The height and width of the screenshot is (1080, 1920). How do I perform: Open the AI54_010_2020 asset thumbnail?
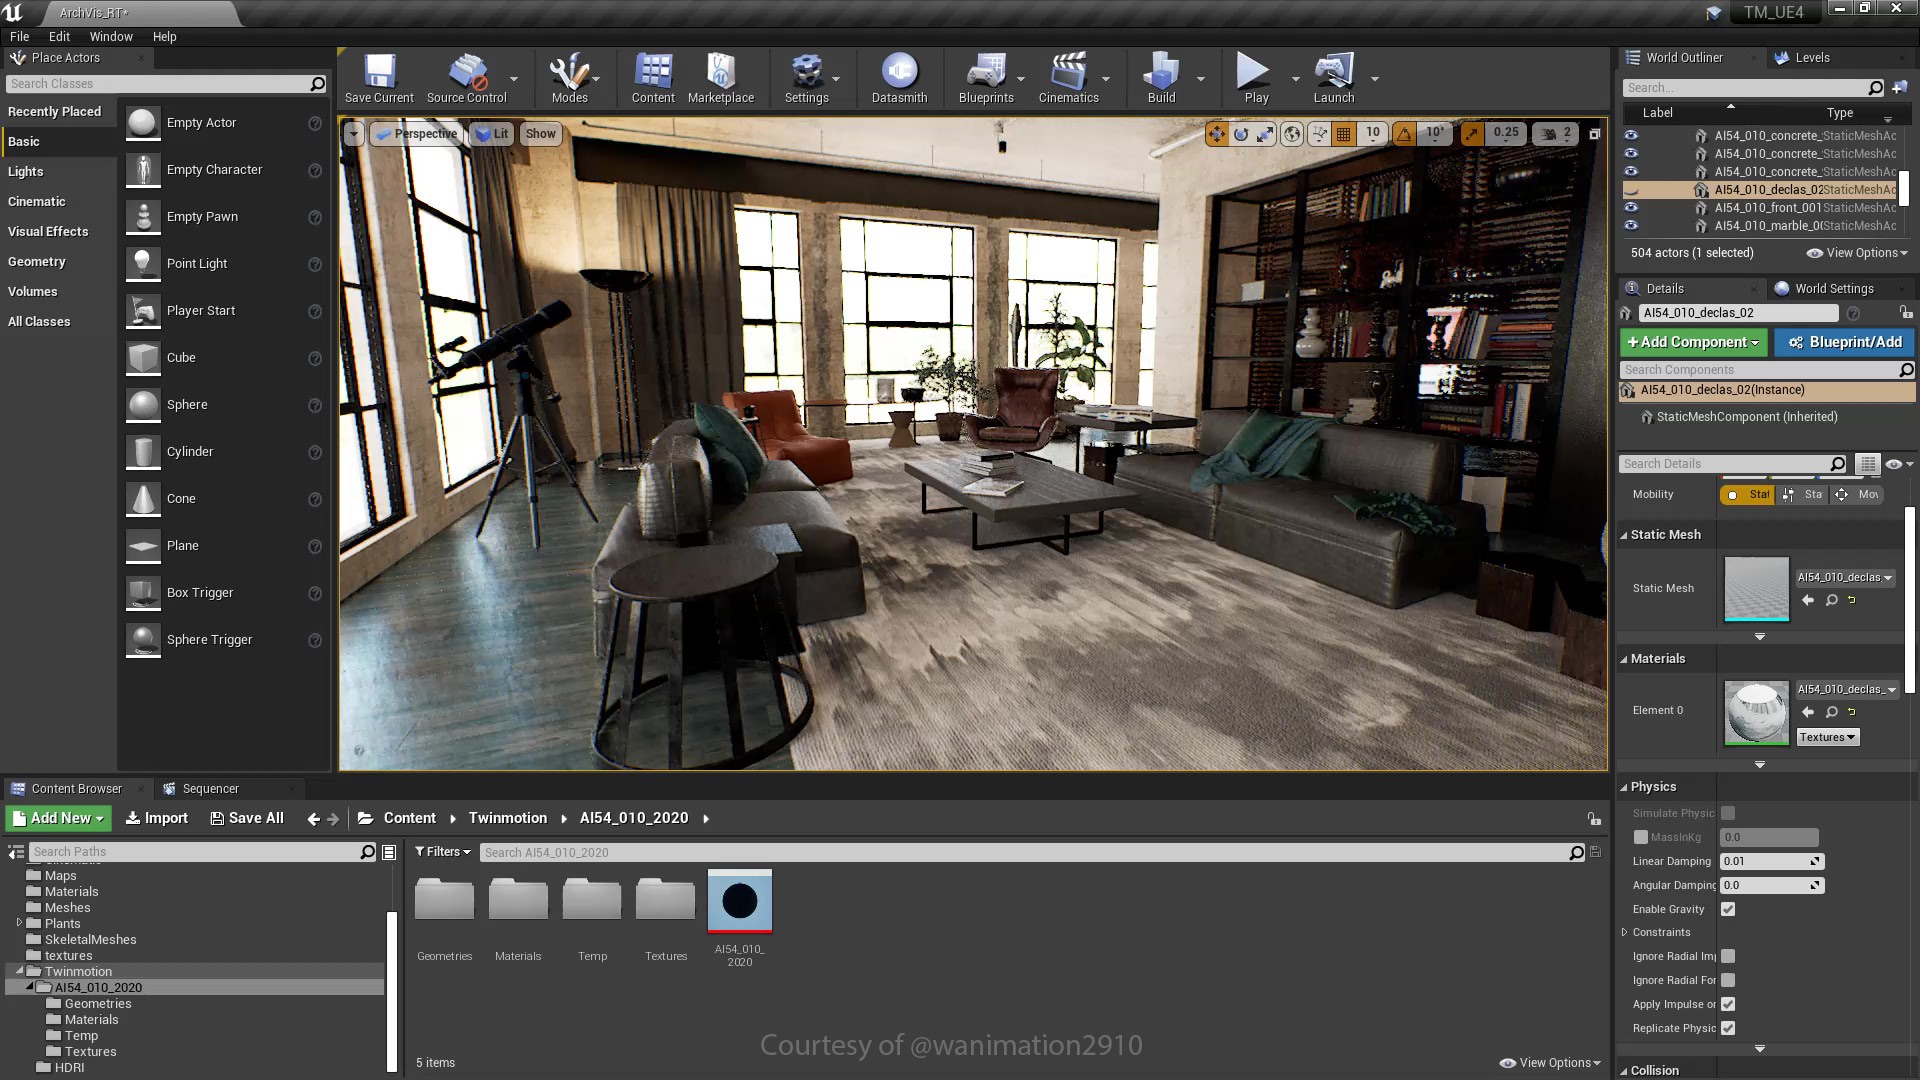tap(739, 901)
